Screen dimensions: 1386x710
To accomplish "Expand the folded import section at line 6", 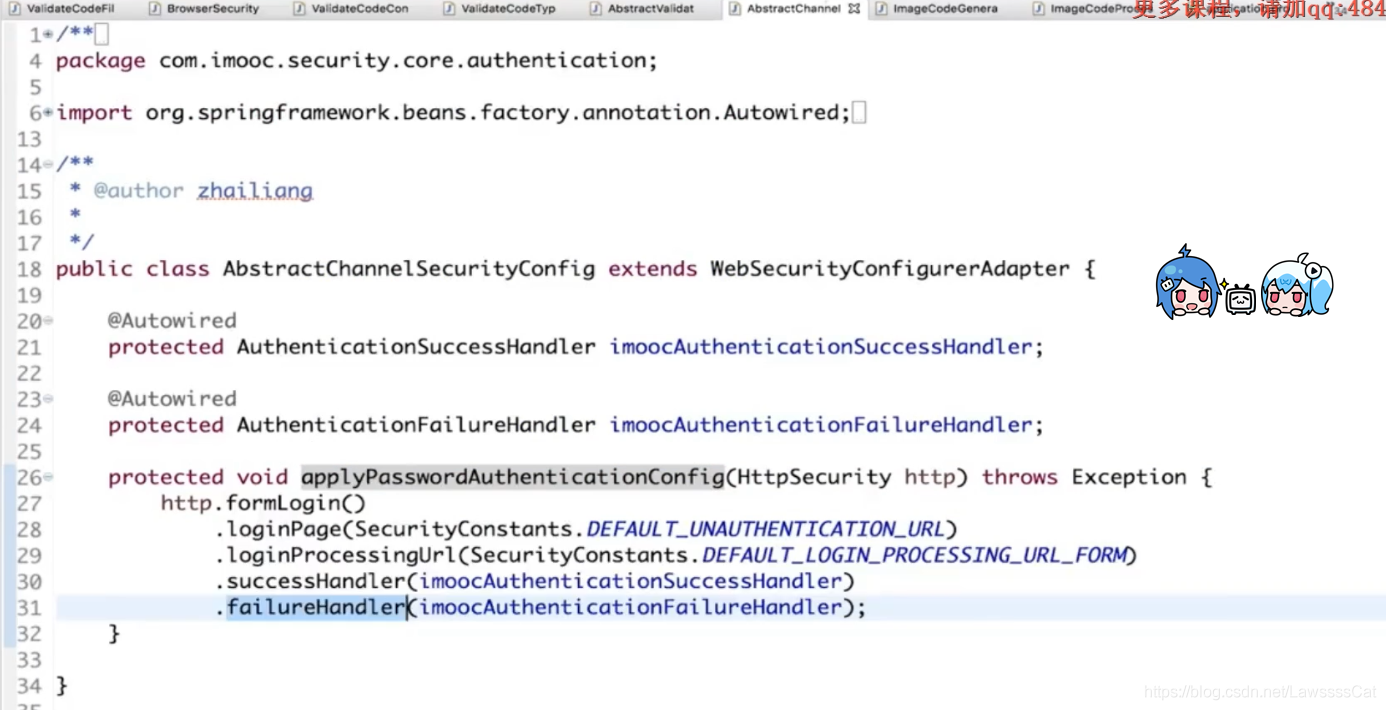I will tap(48, 113).
